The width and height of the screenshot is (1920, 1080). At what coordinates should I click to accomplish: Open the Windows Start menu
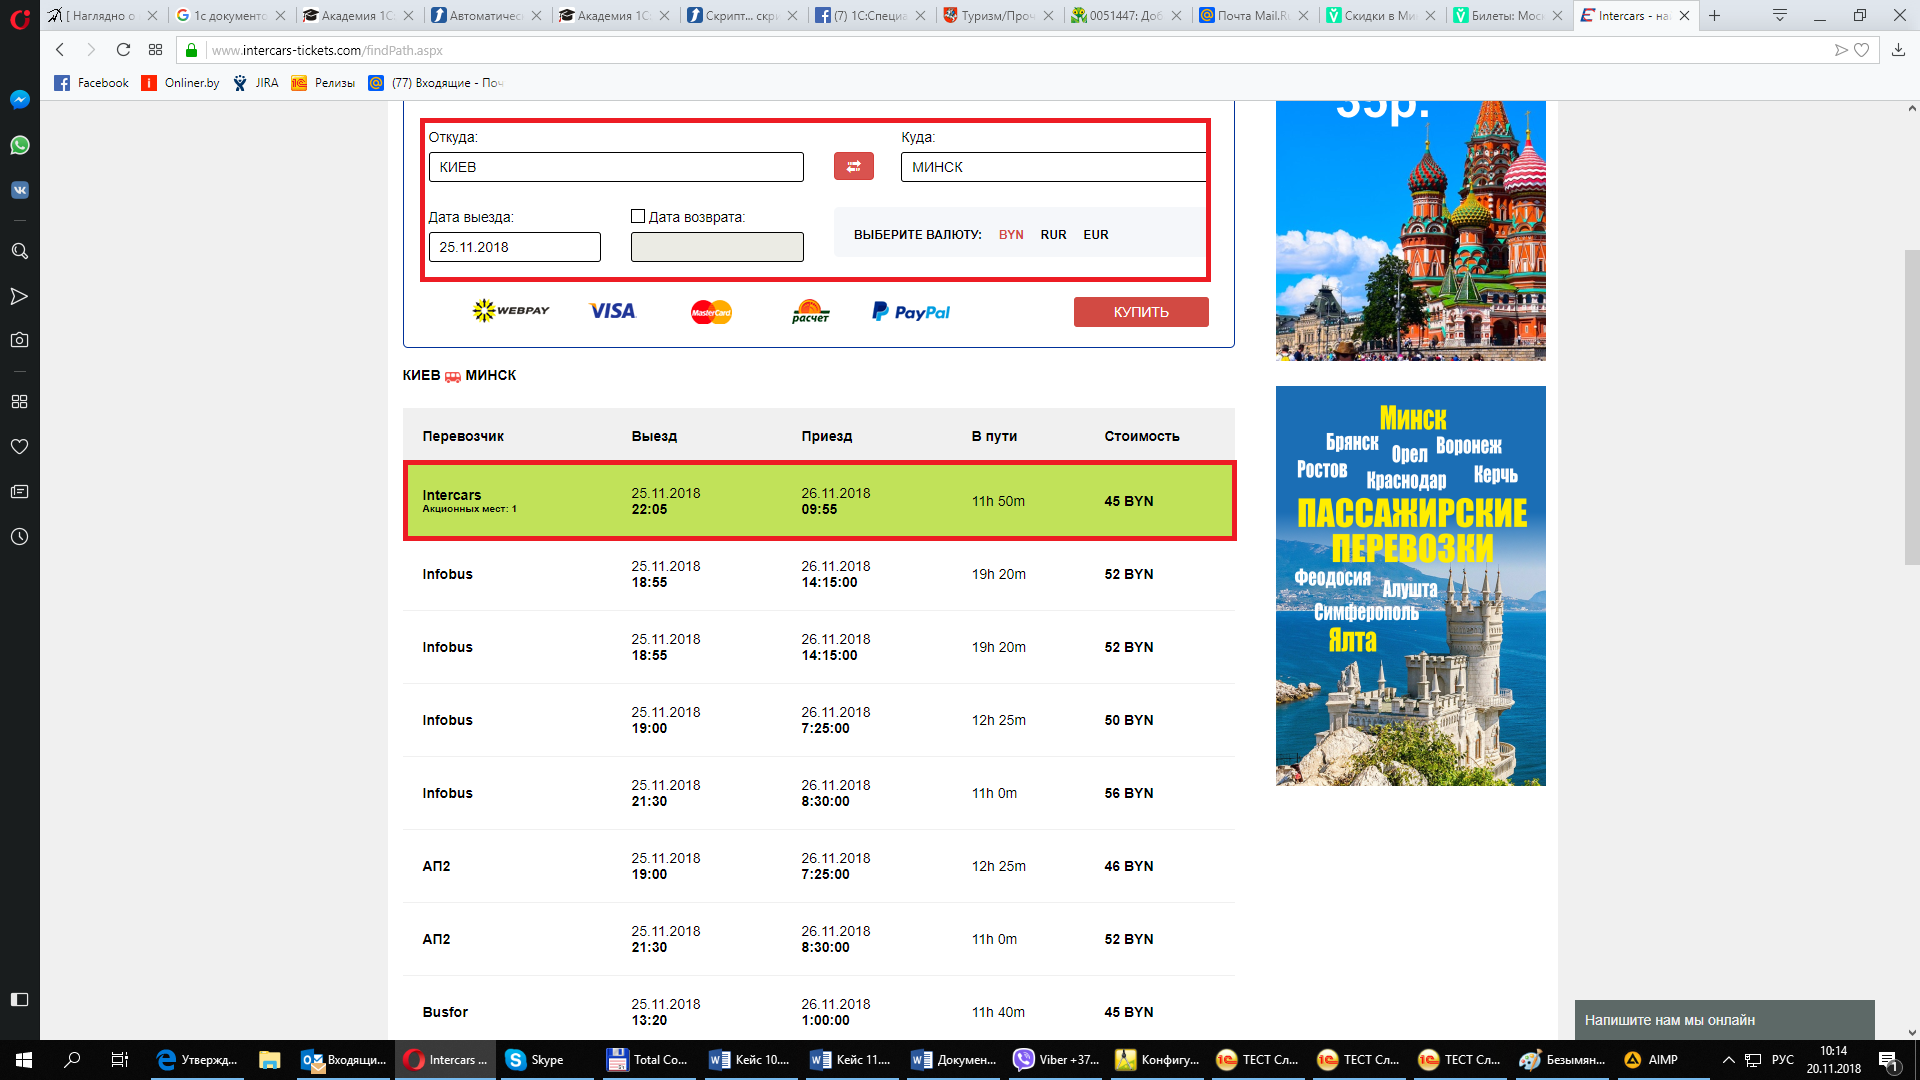point(24,1060)
